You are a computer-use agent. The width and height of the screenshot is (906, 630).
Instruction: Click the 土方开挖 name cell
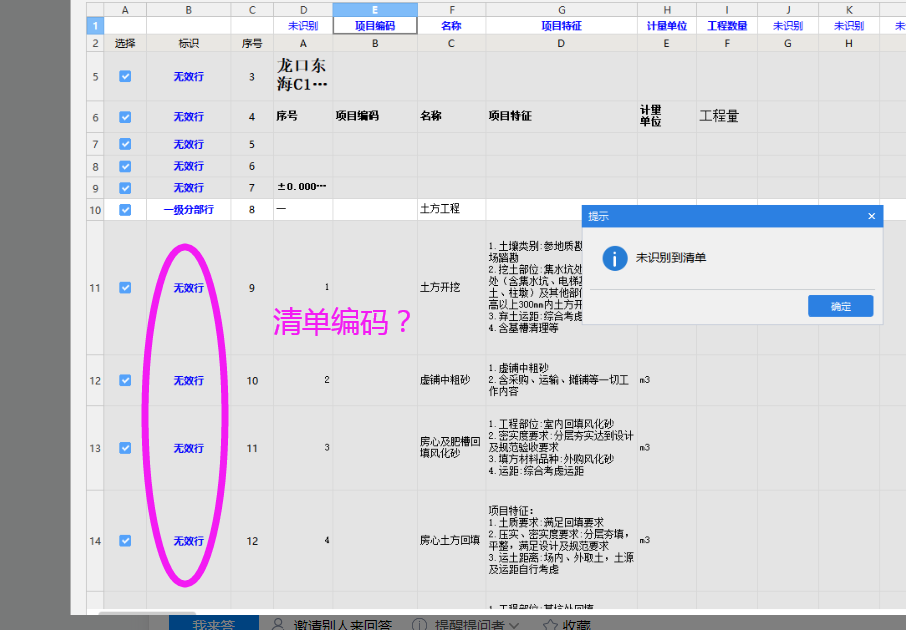pos(451,288)
